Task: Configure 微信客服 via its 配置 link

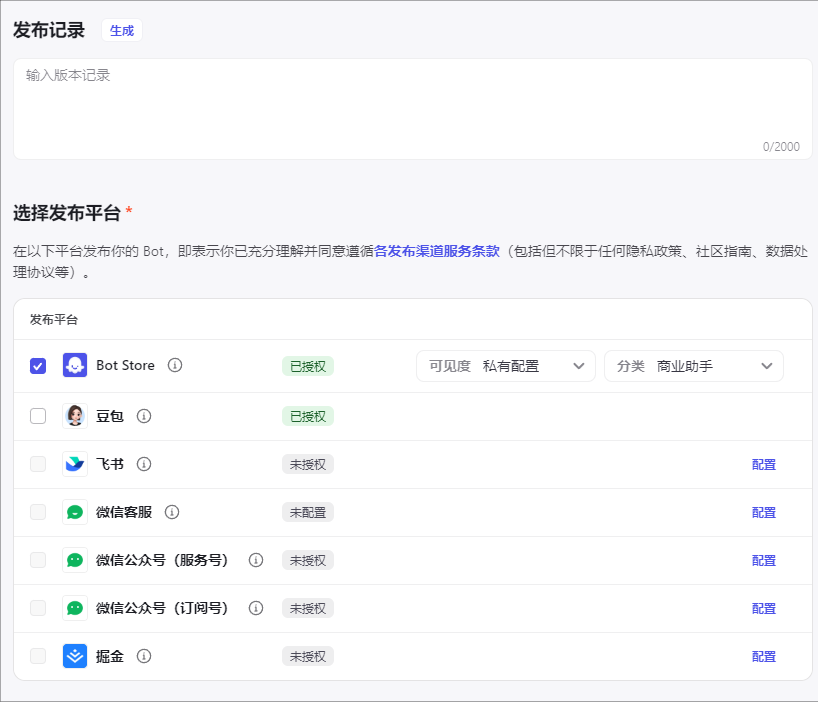Action: [x=764, y=512]
